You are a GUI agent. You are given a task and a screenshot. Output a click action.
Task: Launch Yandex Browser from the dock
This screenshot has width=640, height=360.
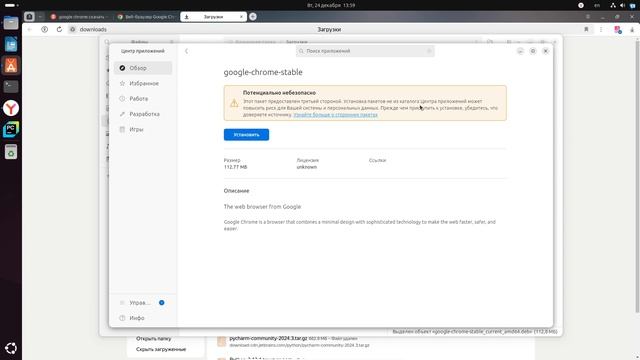pyautogui.click(x=11, y=108)
